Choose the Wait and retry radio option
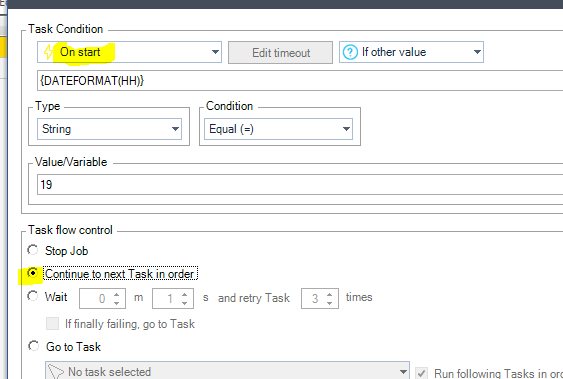 click(33, 296)
